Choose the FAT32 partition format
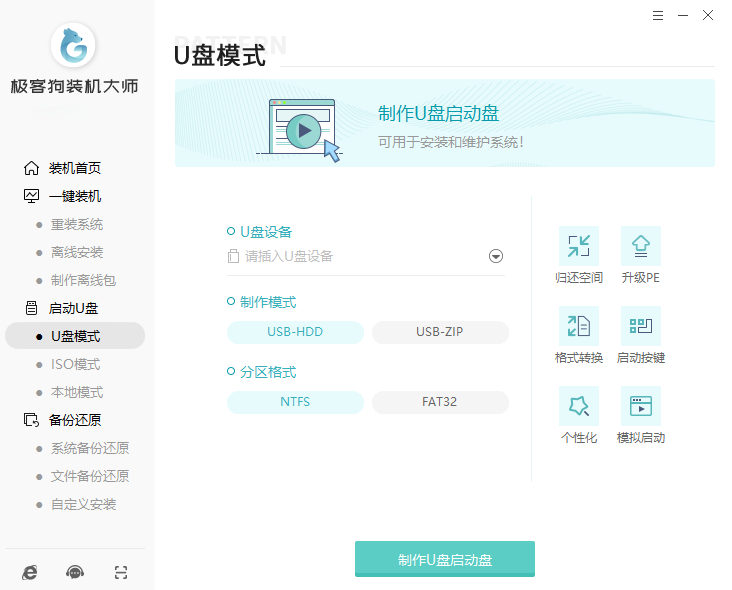The image size is (732, 590). pyautogui.click(x=440, y=402)
